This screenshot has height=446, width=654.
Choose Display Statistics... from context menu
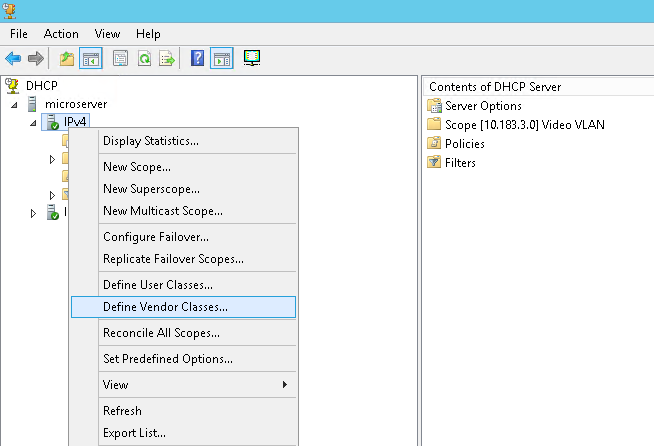click(184, 141)
